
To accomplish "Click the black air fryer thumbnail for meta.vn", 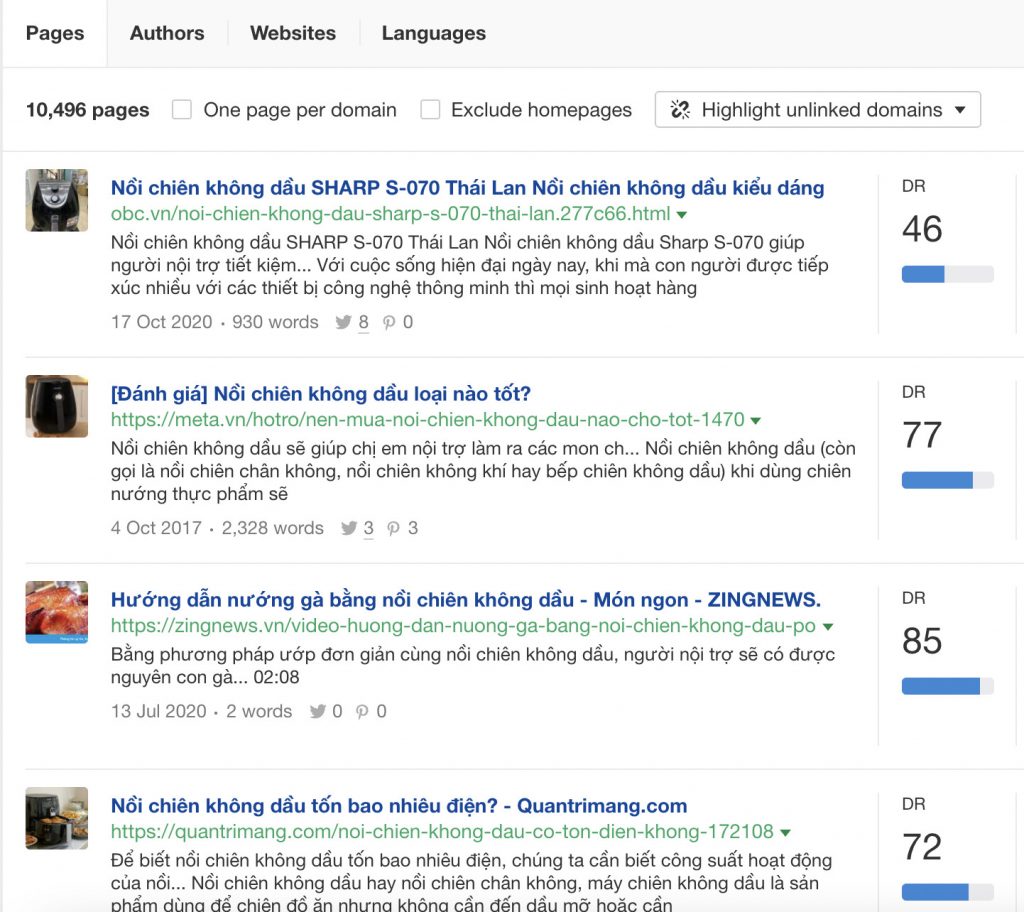I will click(57, 406).
